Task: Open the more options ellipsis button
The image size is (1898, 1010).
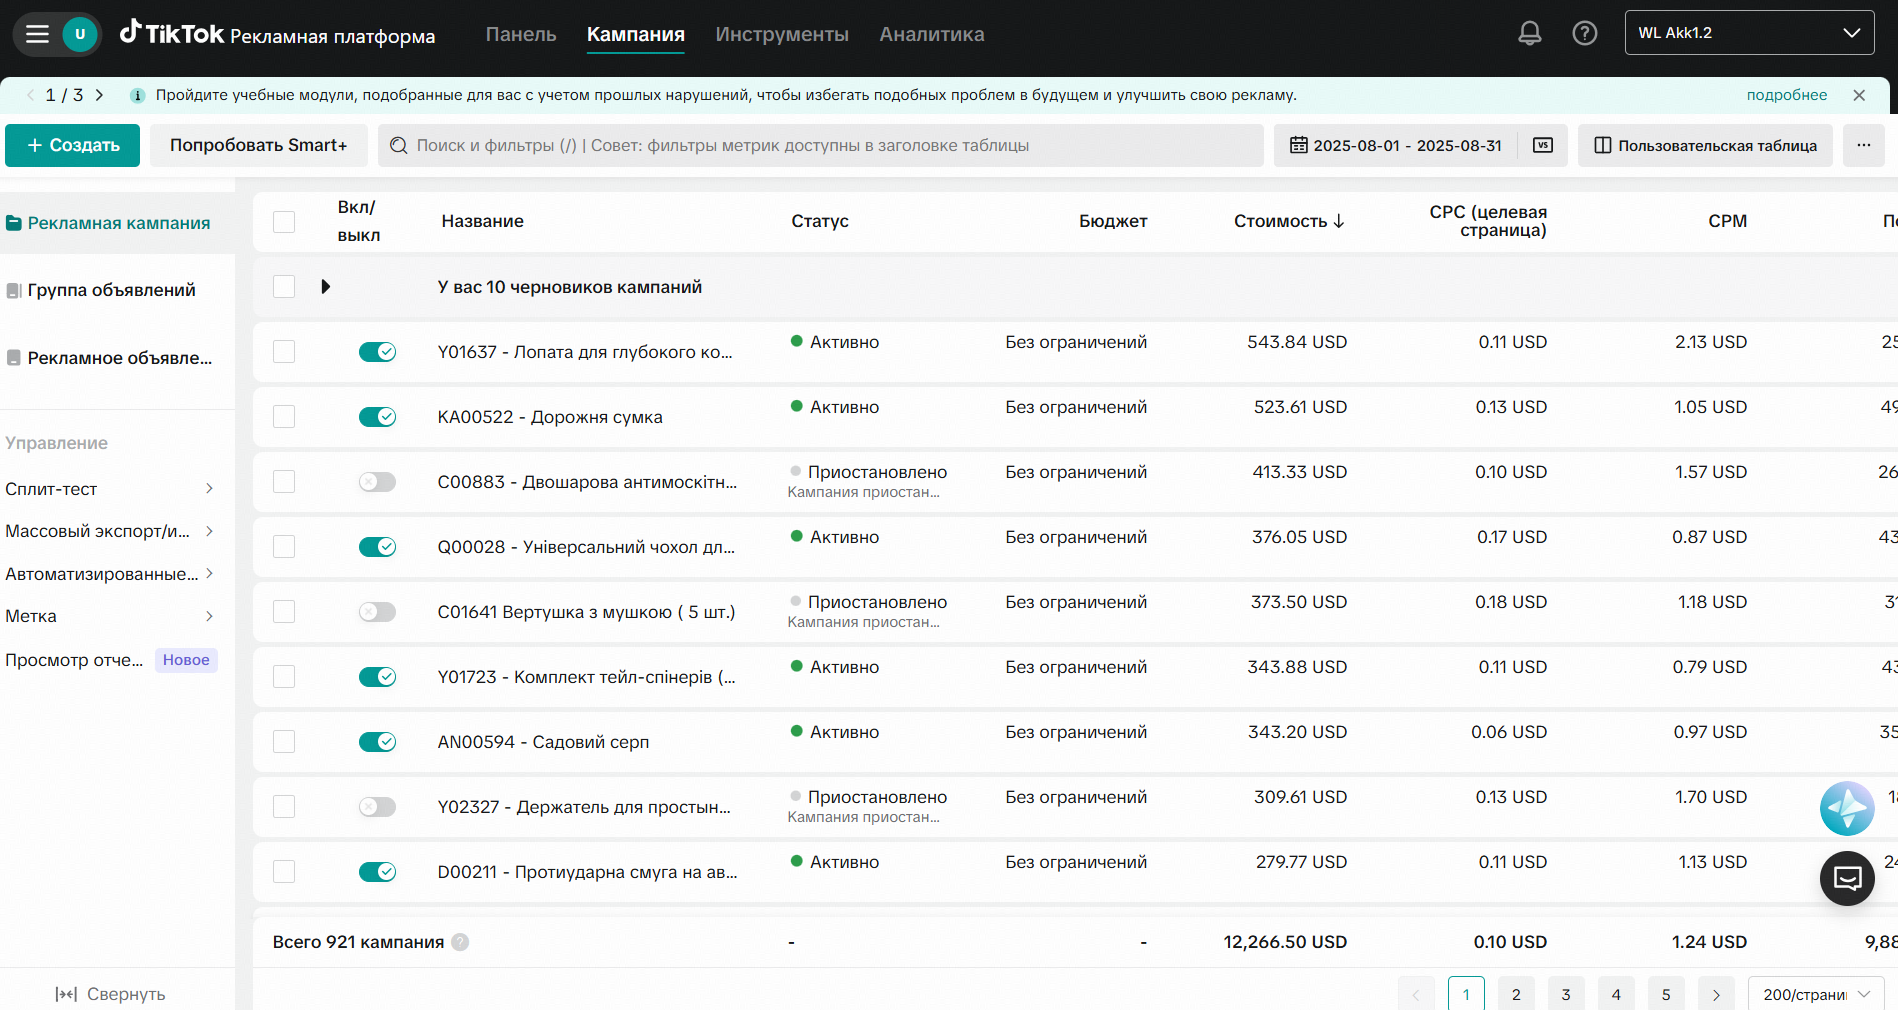Action: click(1864, 145)
